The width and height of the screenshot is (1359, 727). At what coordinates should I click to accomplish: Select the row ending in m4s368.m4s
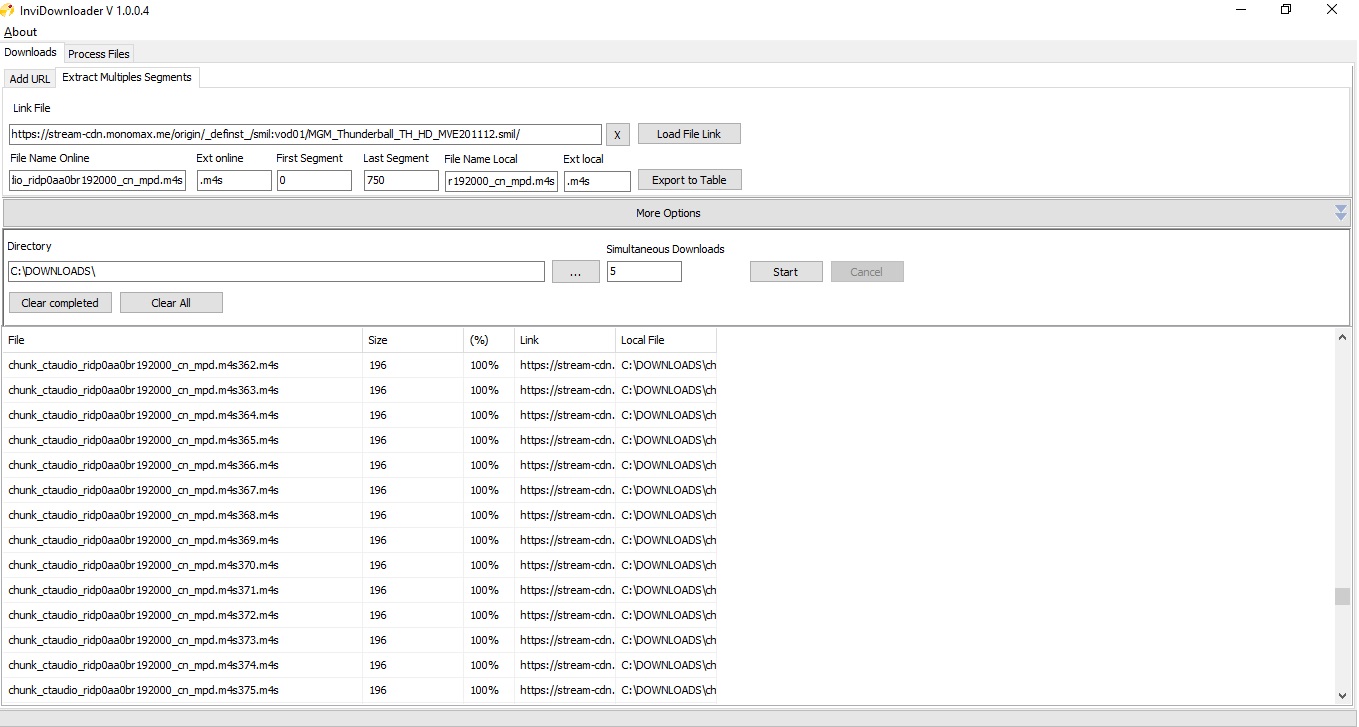click(360, 515)
